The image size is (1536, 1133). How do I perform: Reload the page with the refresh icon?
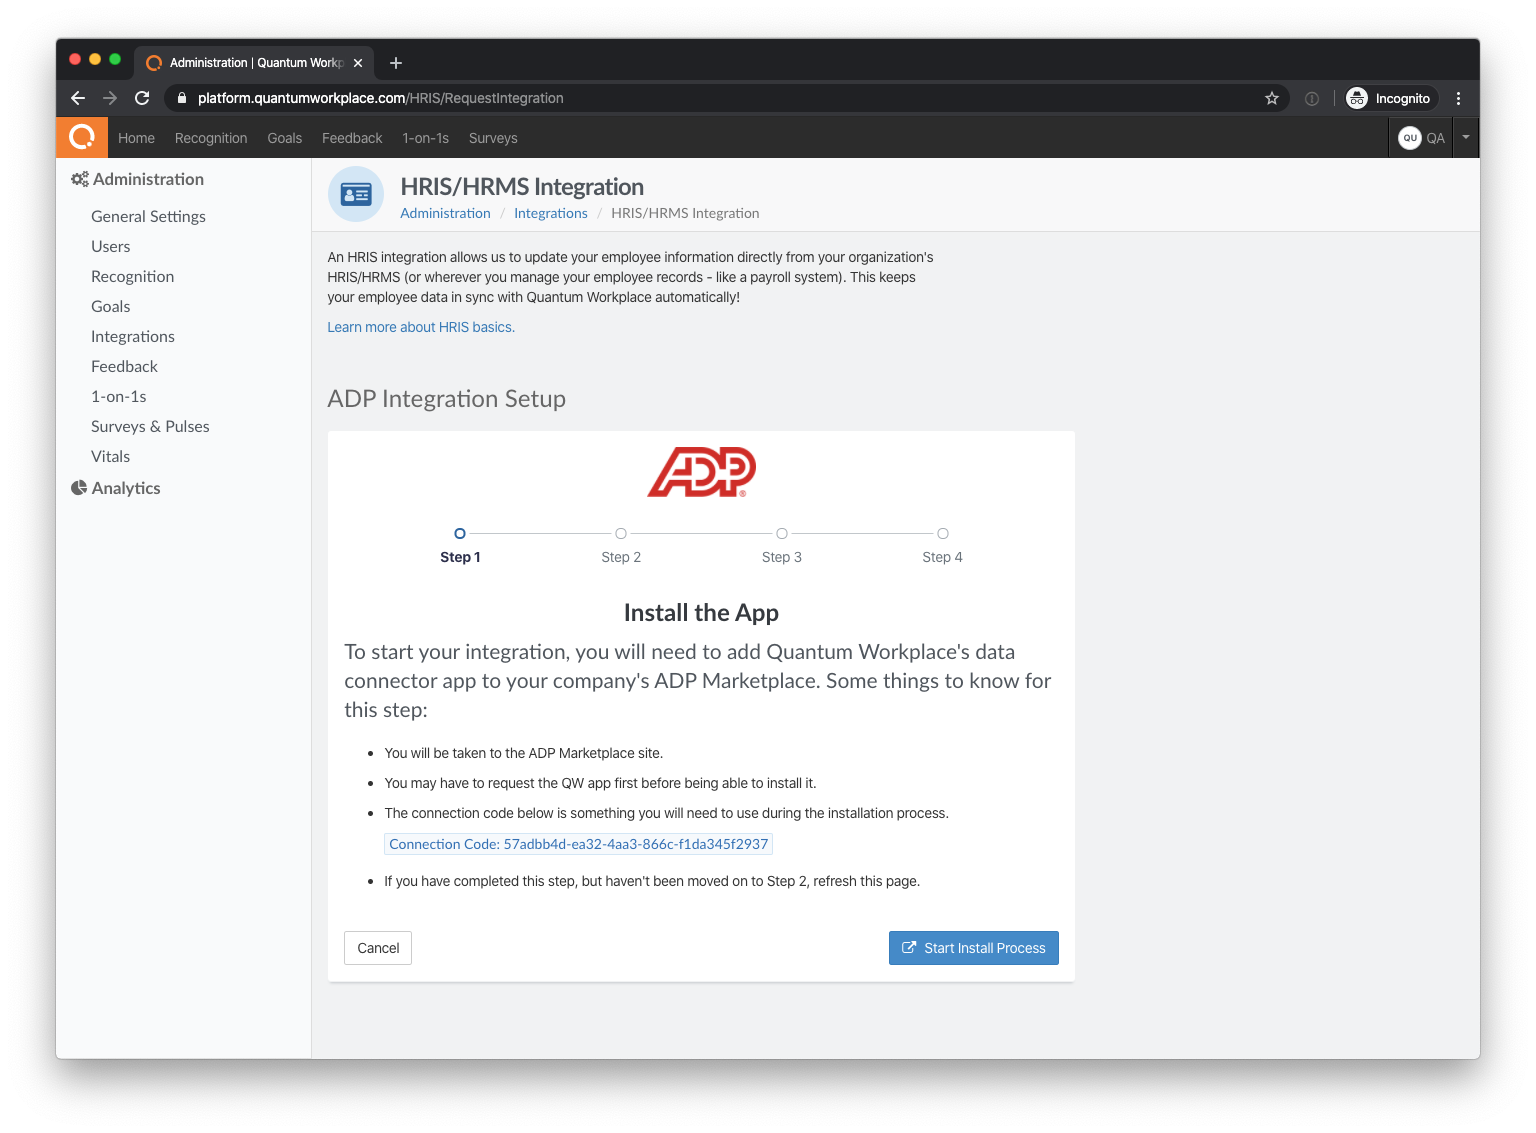142,98
